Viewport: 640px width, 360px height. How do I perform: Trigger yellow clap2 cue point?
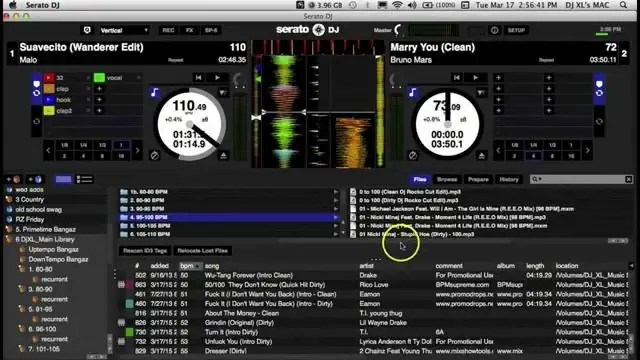[49, 111]
